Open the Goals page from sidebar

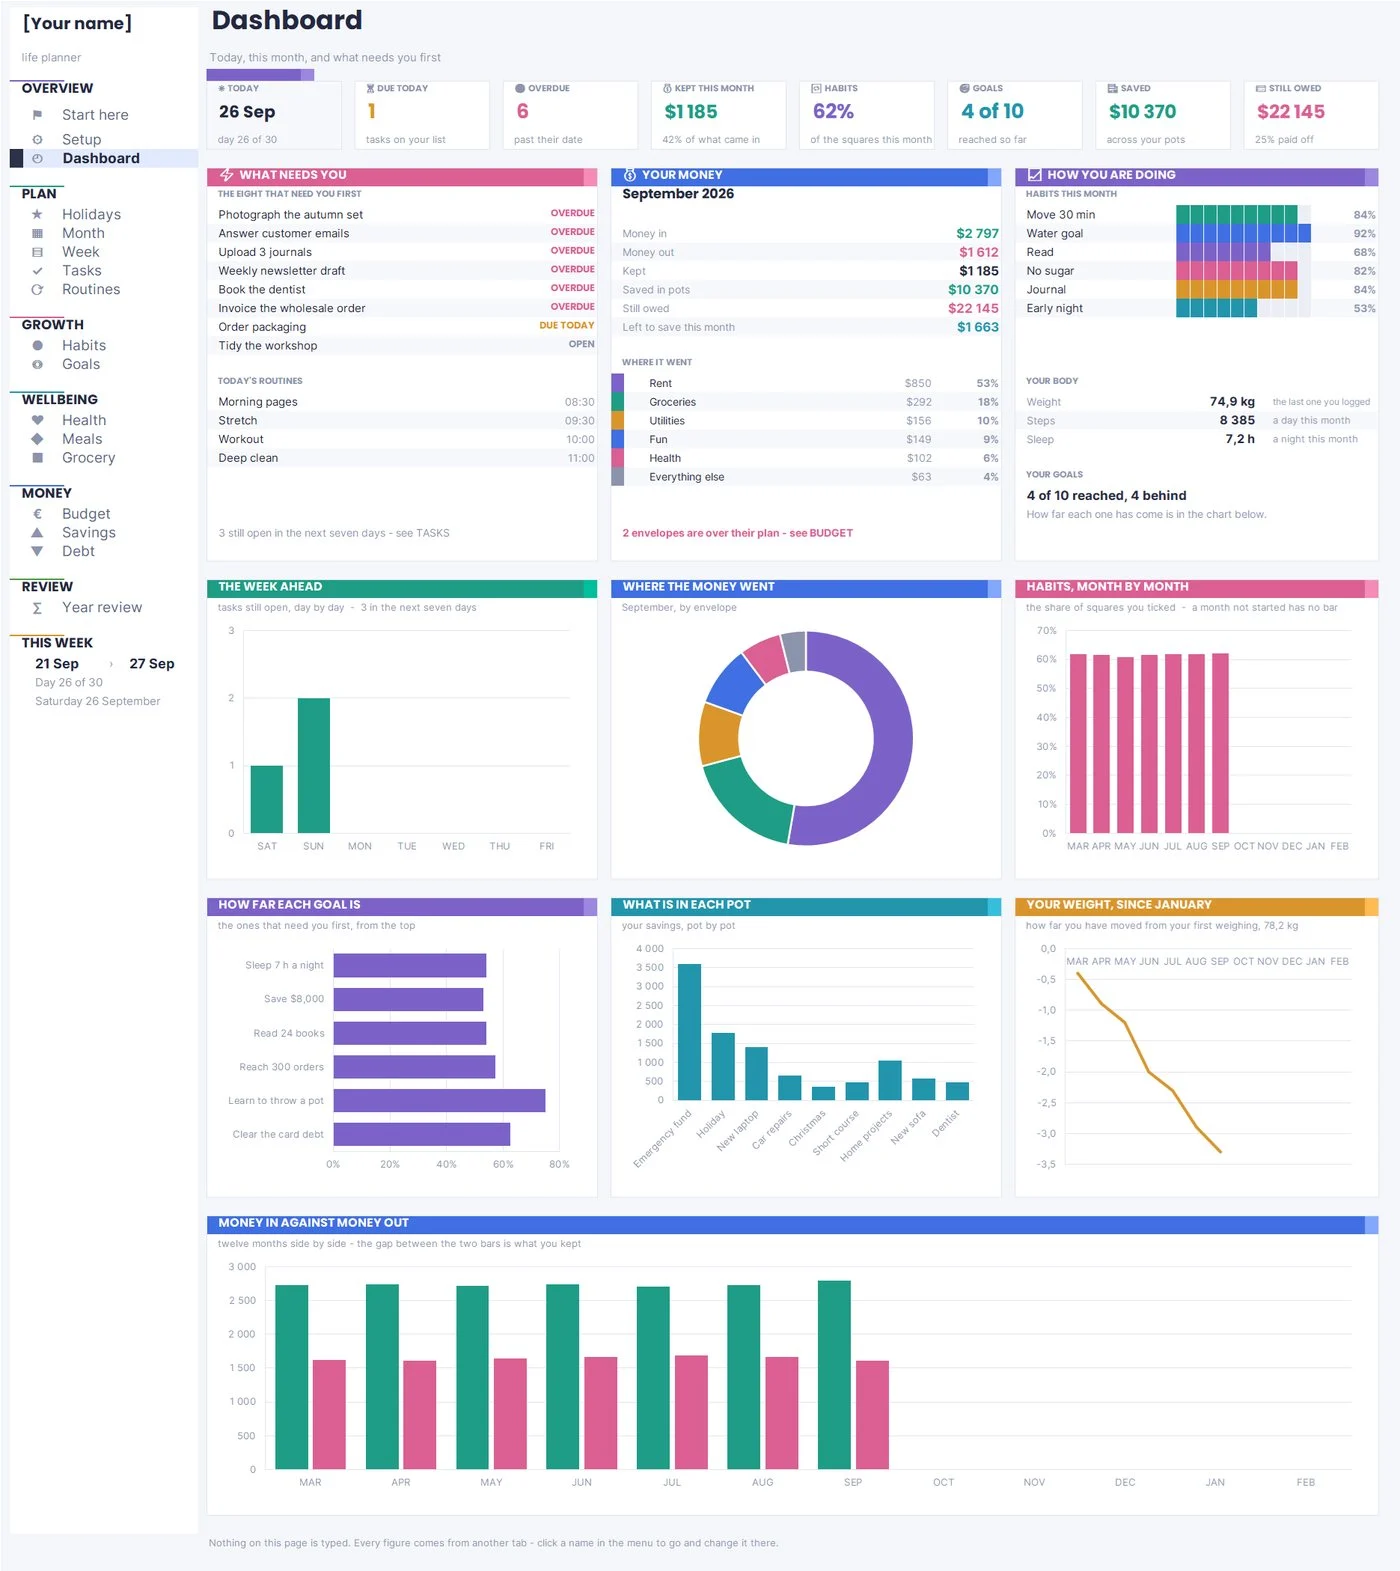(81, 364)
